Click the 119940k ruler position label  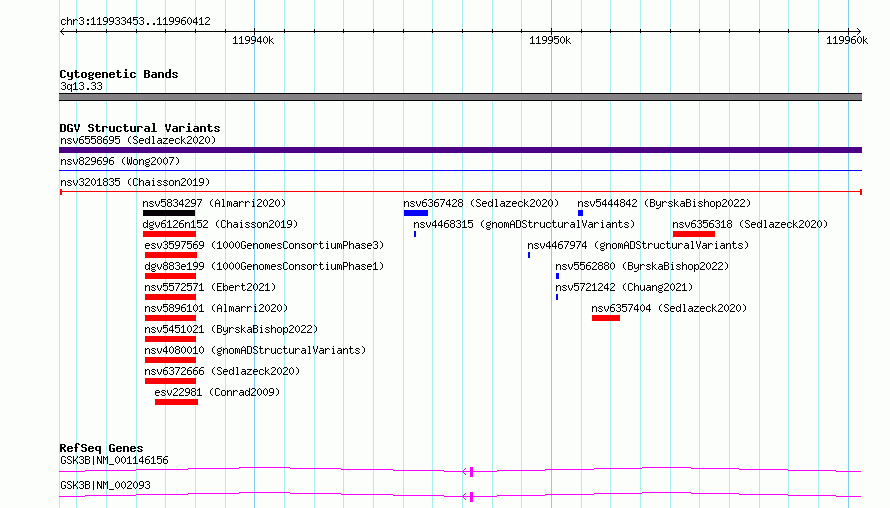coord(253,40)
